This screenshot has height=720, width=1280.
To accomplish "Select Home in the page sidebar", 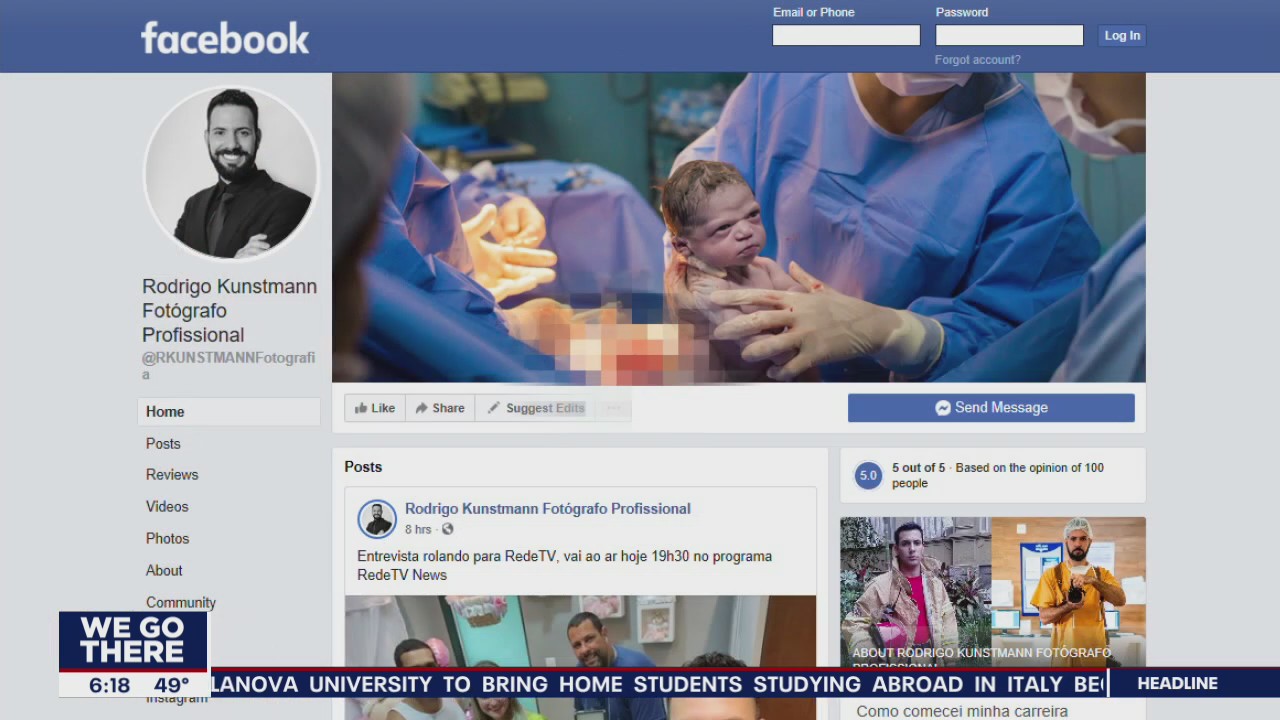I will (x=165, y=412).
